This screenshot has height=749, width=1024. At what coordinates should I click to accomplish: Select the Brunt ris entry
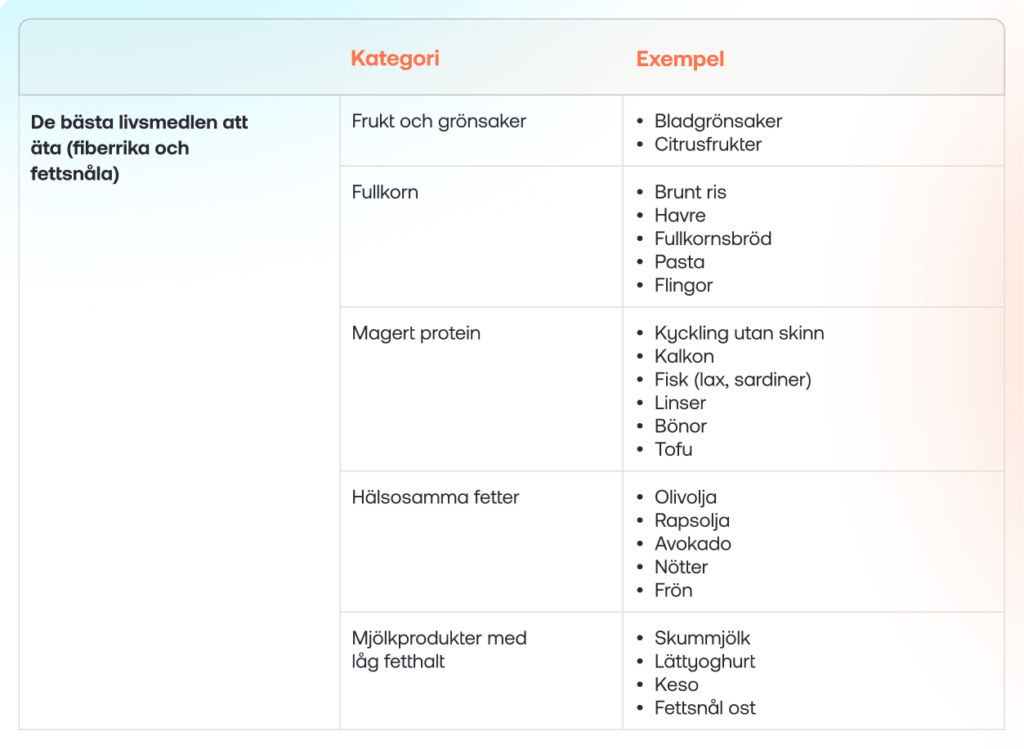pos(690,192)
